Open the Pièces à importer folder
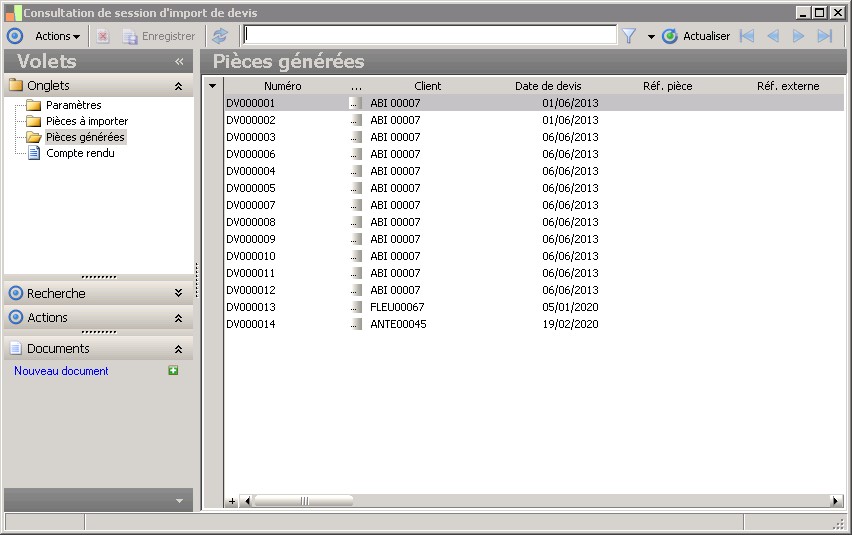The width and height of the screenshot is (852, 535). pos(87,121)
